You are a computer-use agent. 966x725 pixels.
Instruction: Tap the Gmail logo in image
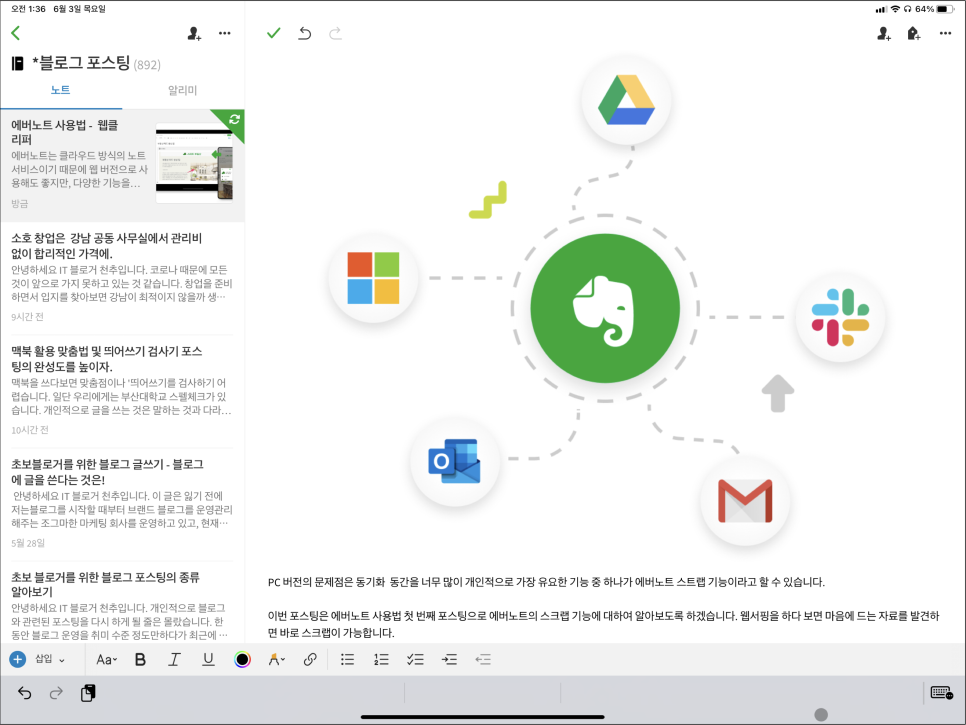click(x=745, y=501)
